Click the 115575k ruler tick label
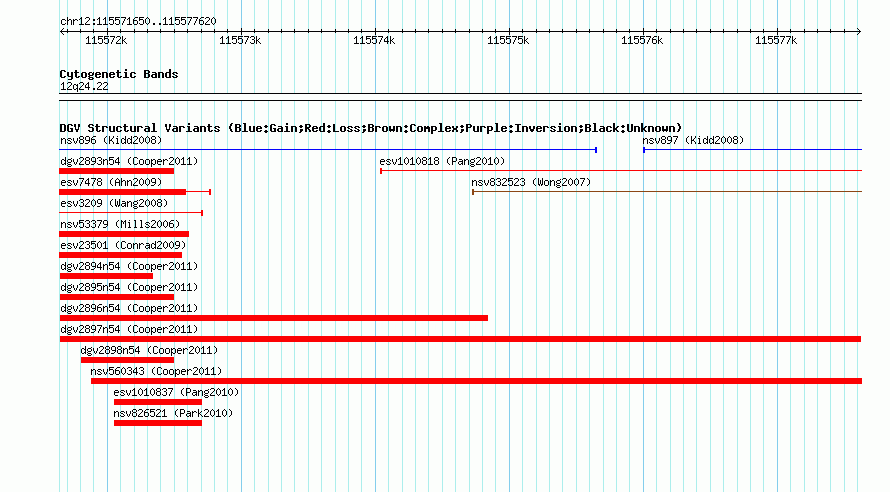The height and width of the screenshot is (492, 890). 508,40
